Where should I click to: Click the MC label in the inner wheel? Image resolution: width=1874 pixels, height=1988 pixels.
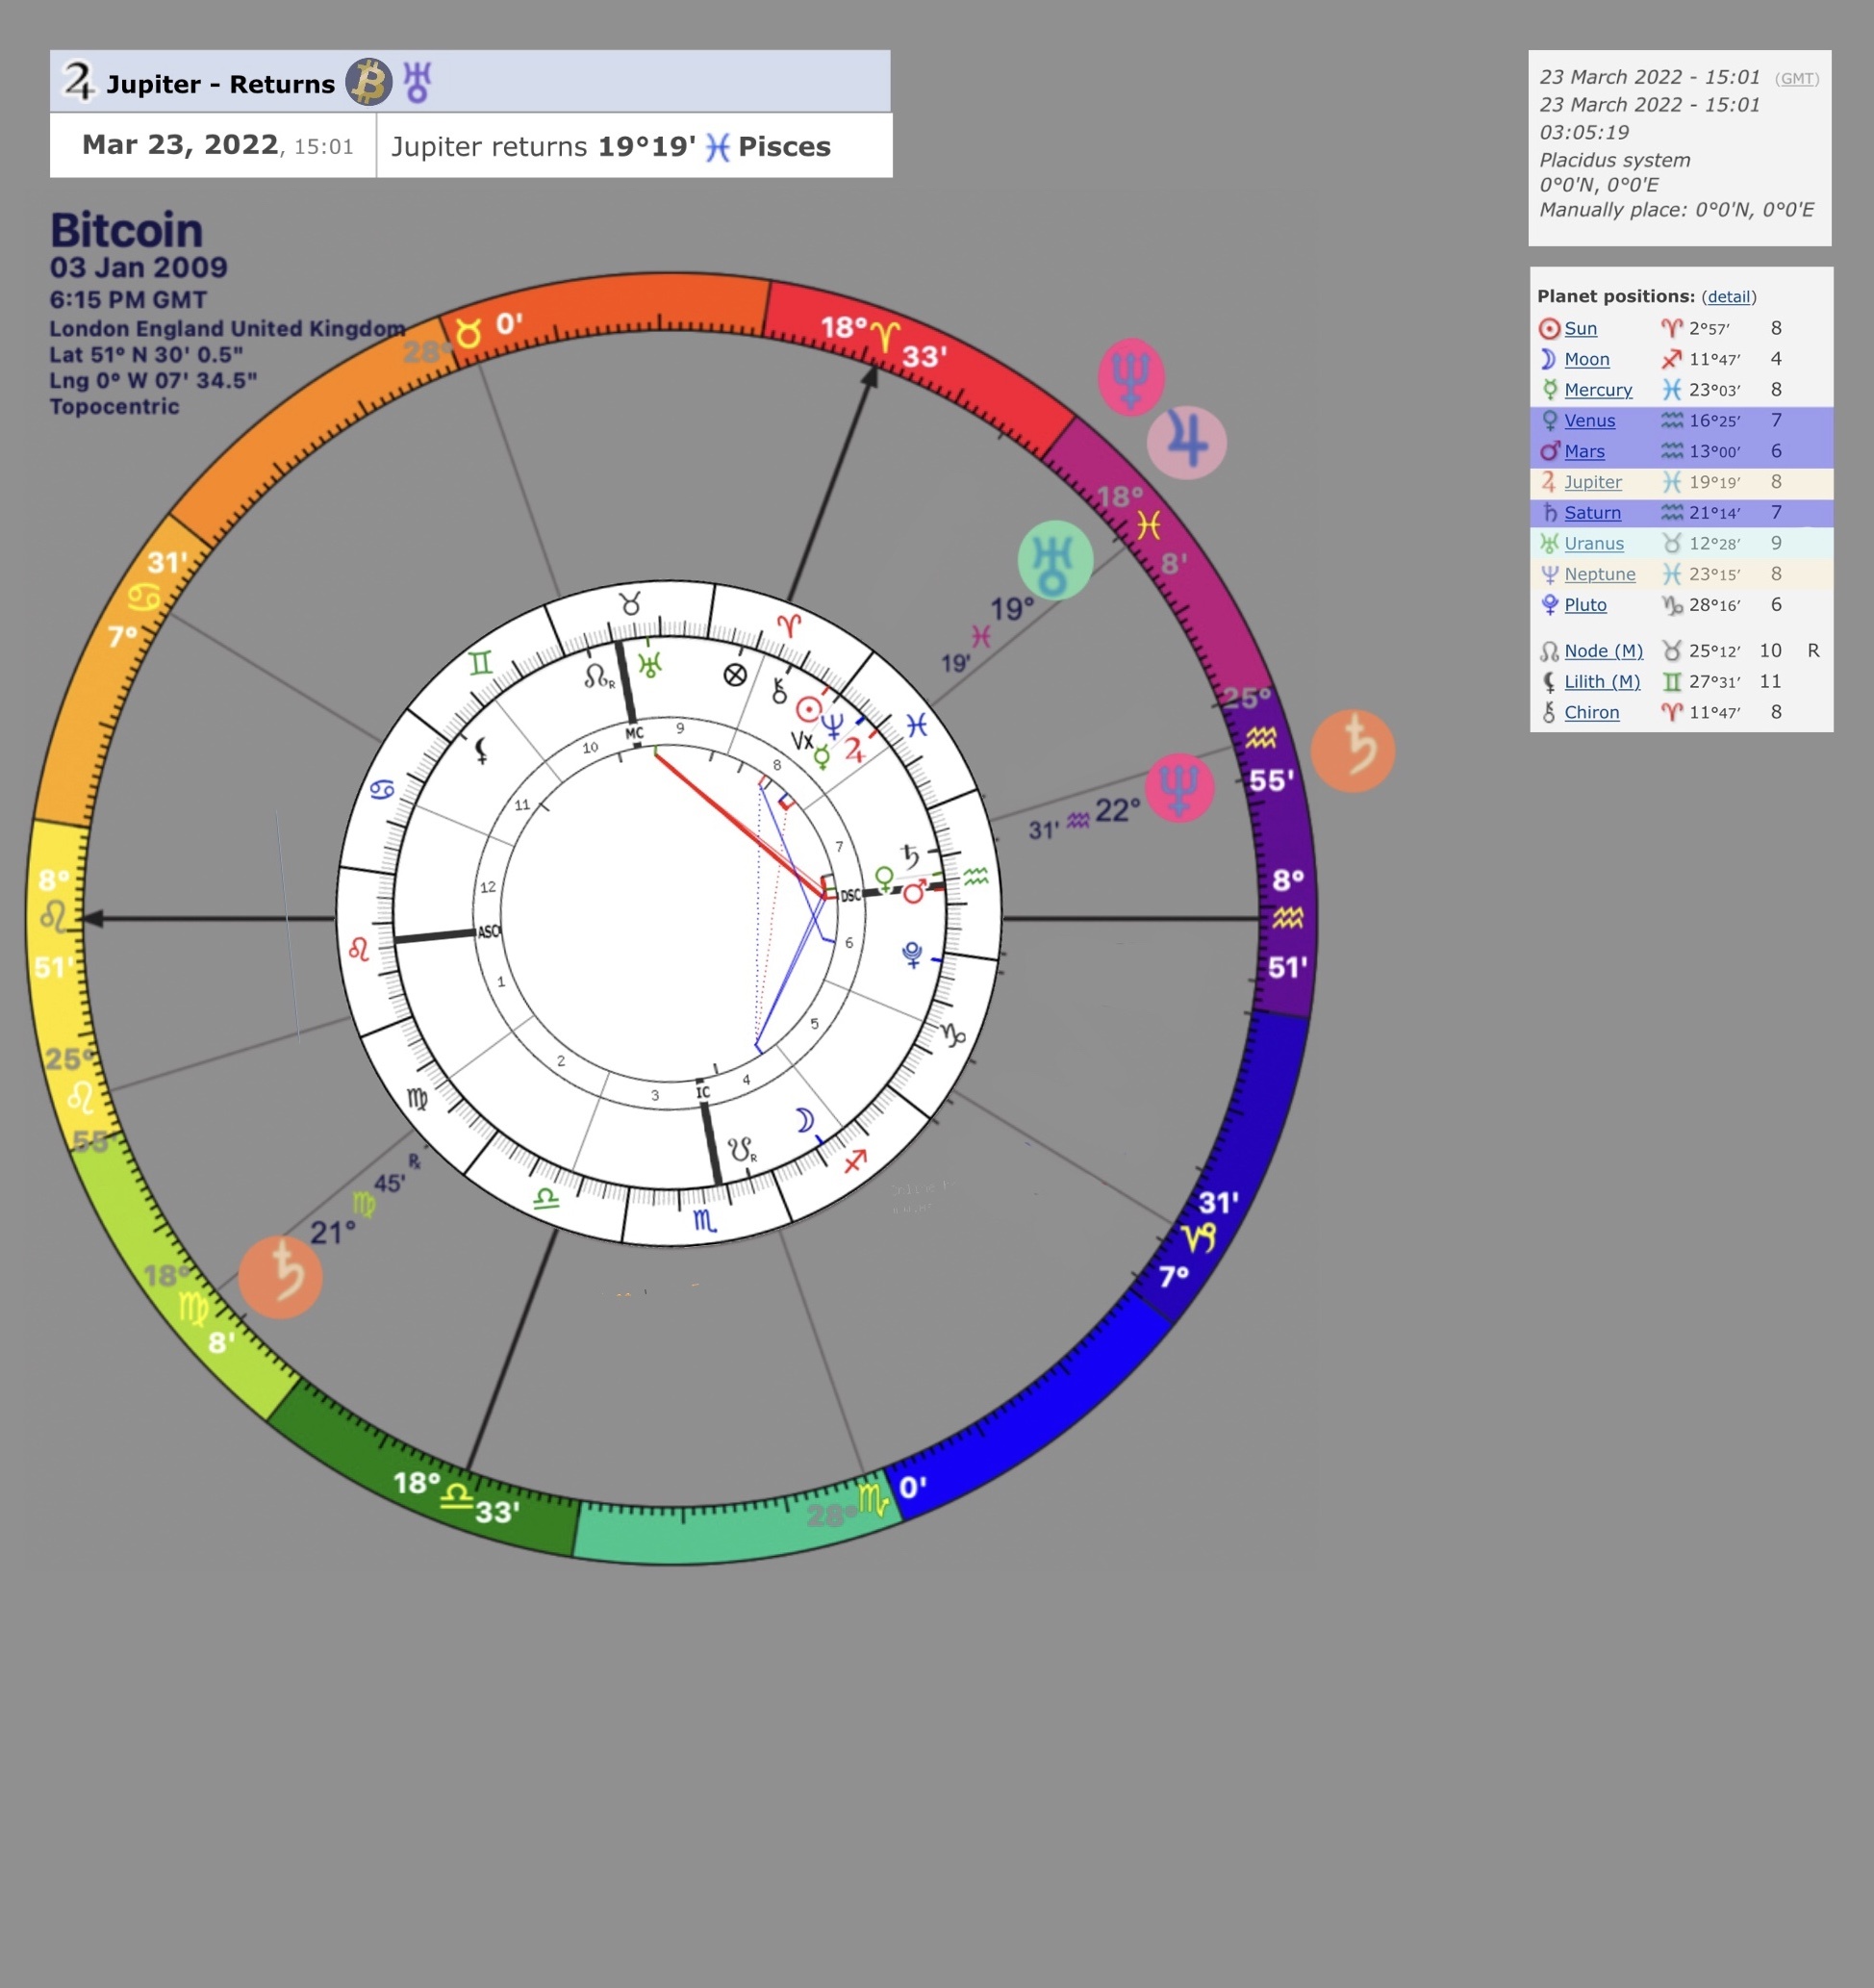[634, 734]
